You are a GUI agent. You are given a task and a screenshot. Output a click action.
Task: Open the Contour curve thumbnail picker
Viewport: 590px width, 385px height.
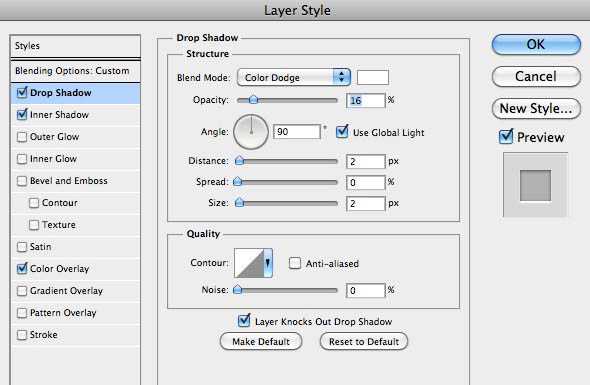tap(249, 263)
